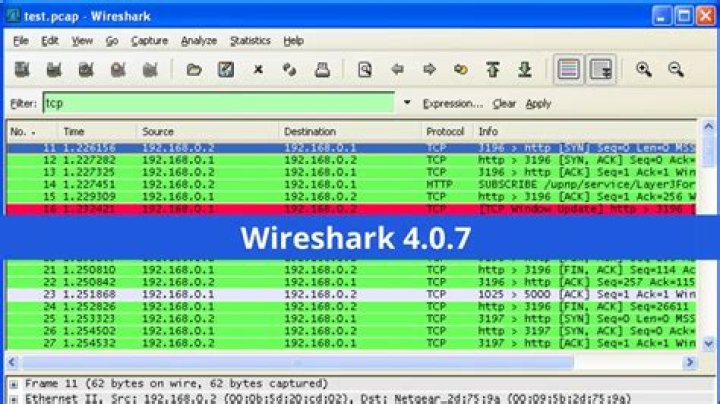
Task: Click the Expression... button
Action: coord(453,104)
